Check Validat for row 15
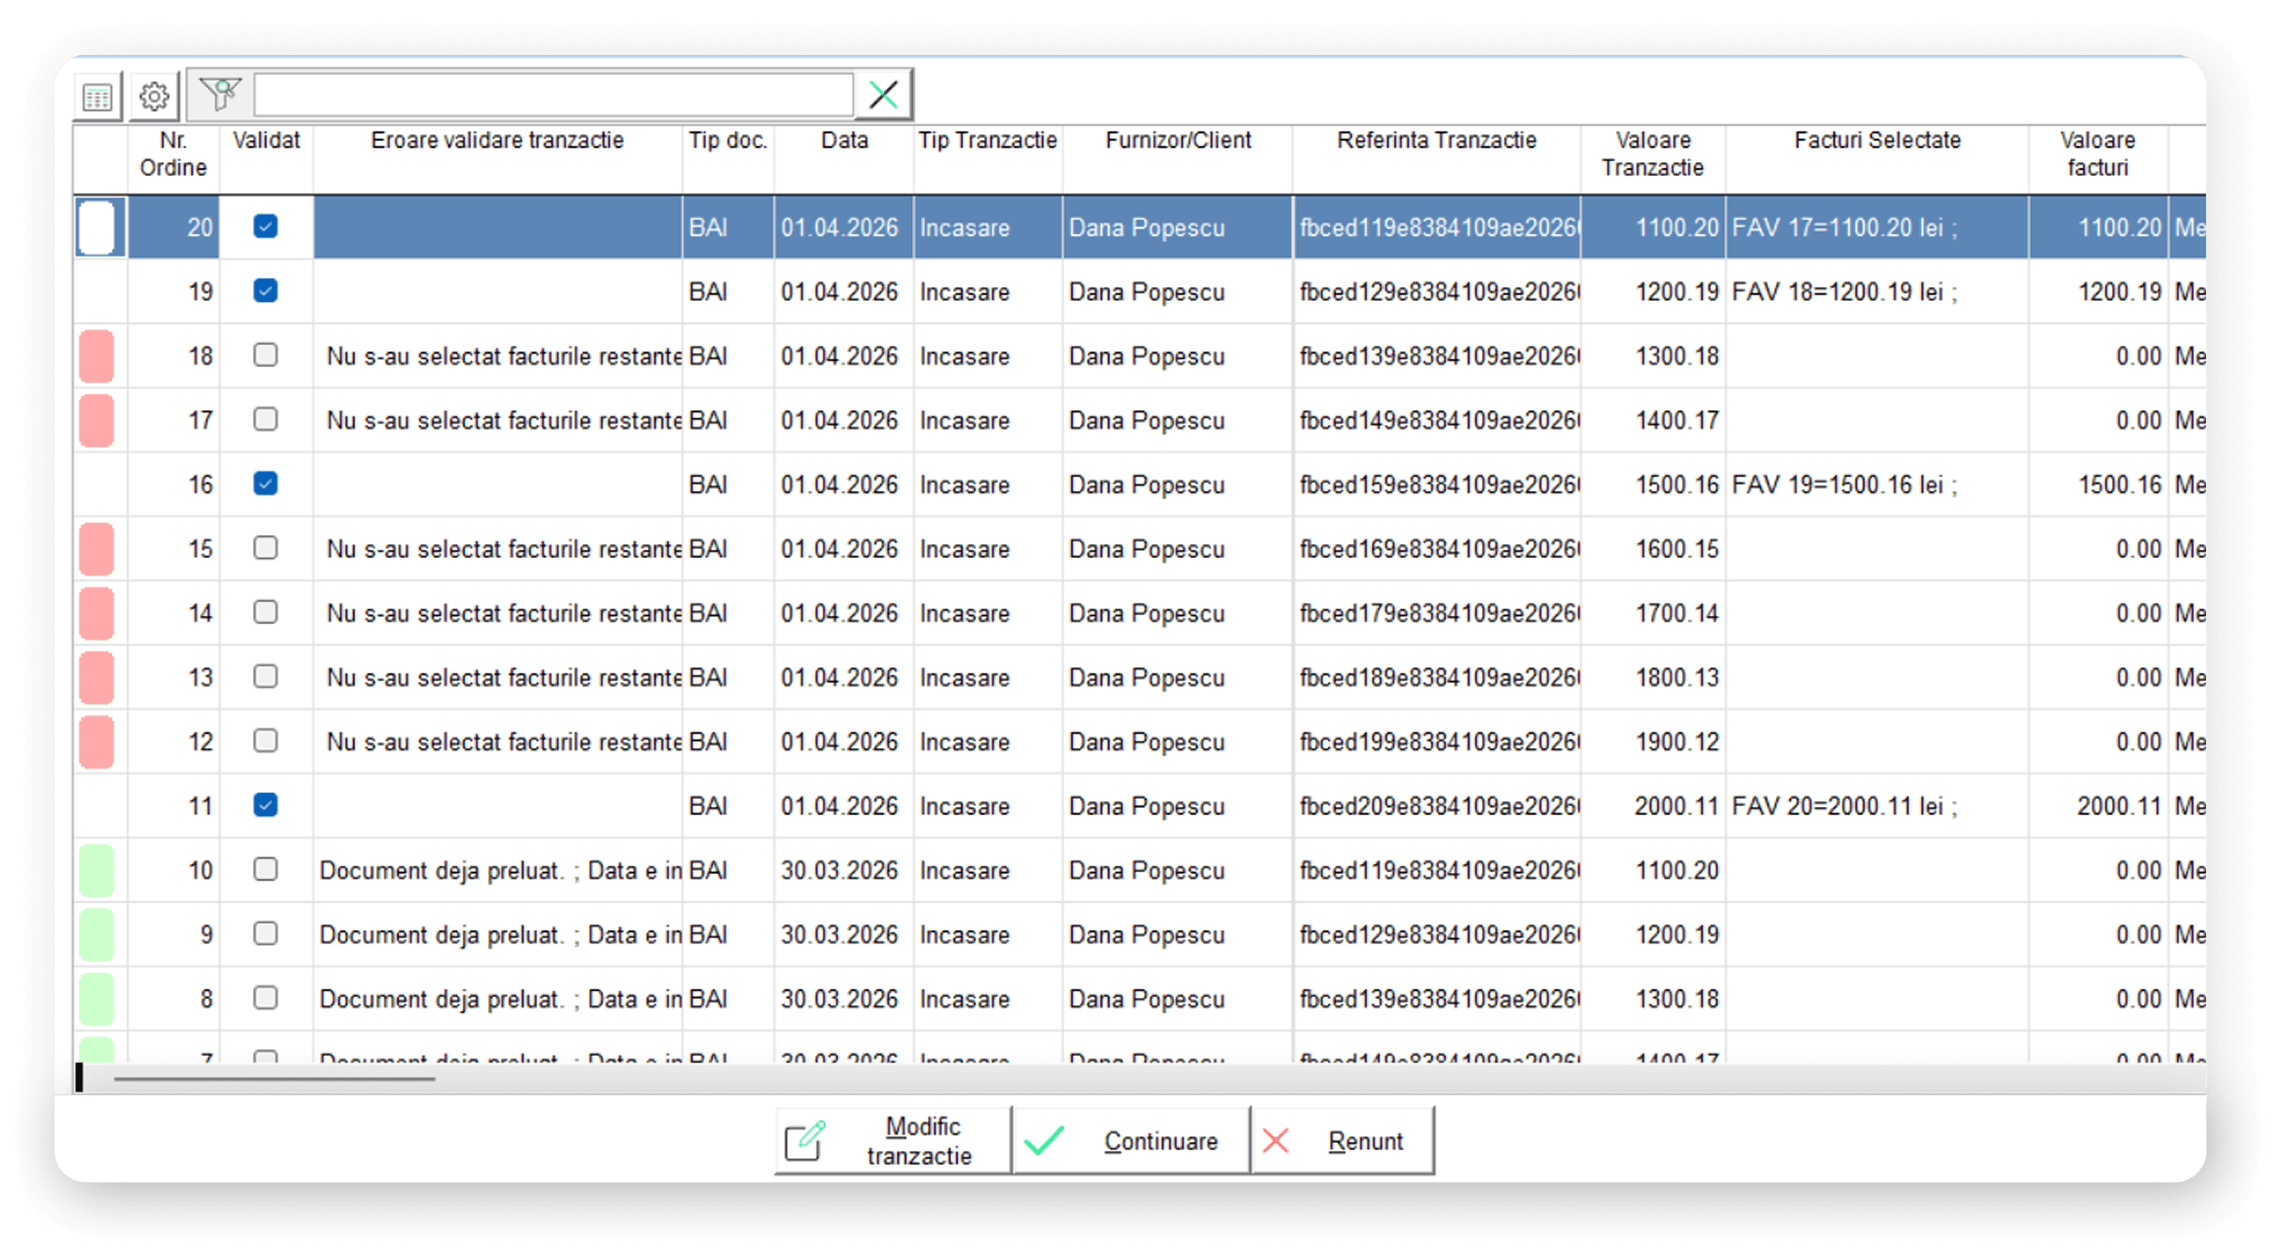 (265, 548)
